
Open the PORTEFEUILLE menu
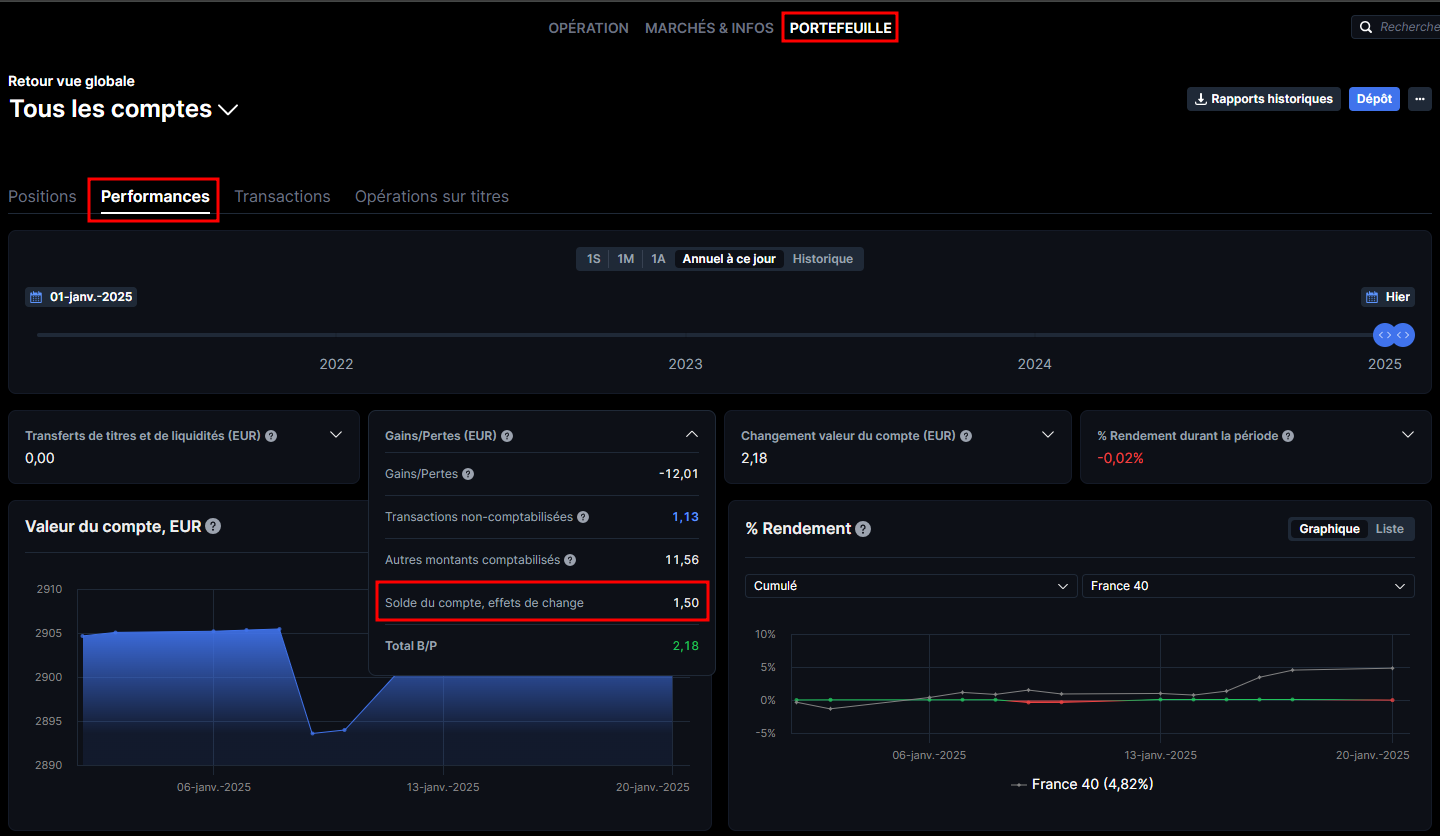840,28
